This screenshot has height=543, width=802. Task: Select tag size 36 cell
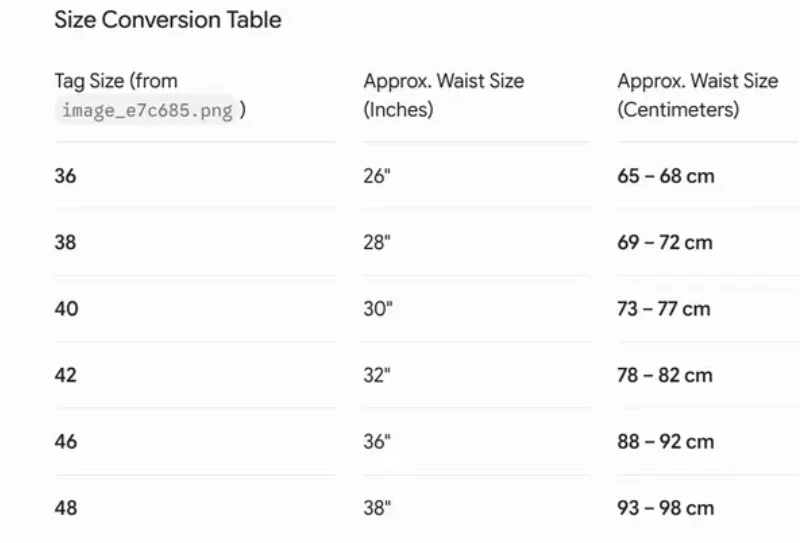65,176
